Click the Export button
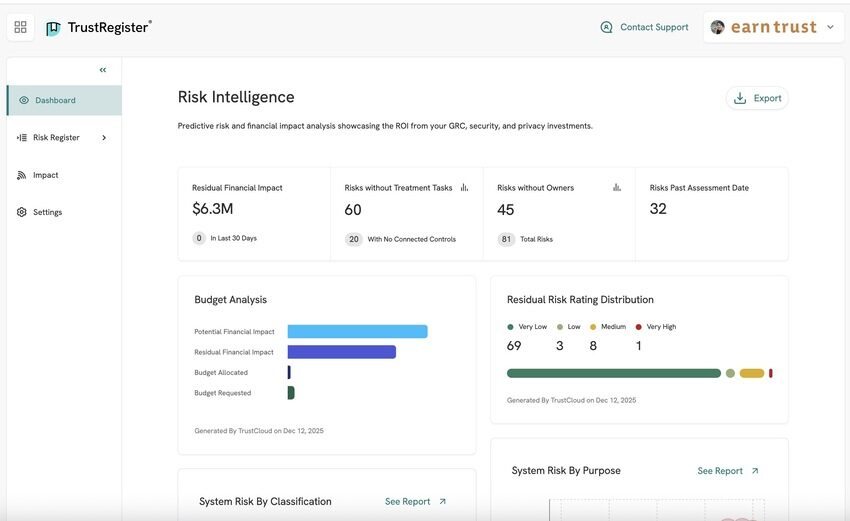Viewport: 850px width, 521px height. click(x=757, y=98)
